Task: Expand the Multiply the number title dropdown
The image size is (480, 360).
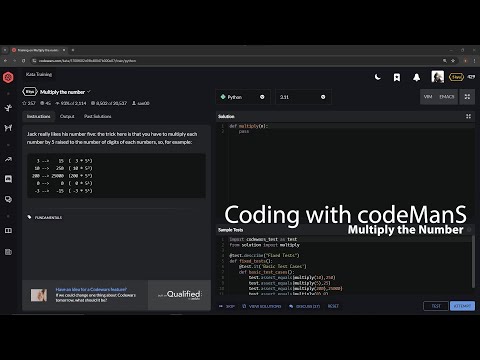Action: (89, 92)
